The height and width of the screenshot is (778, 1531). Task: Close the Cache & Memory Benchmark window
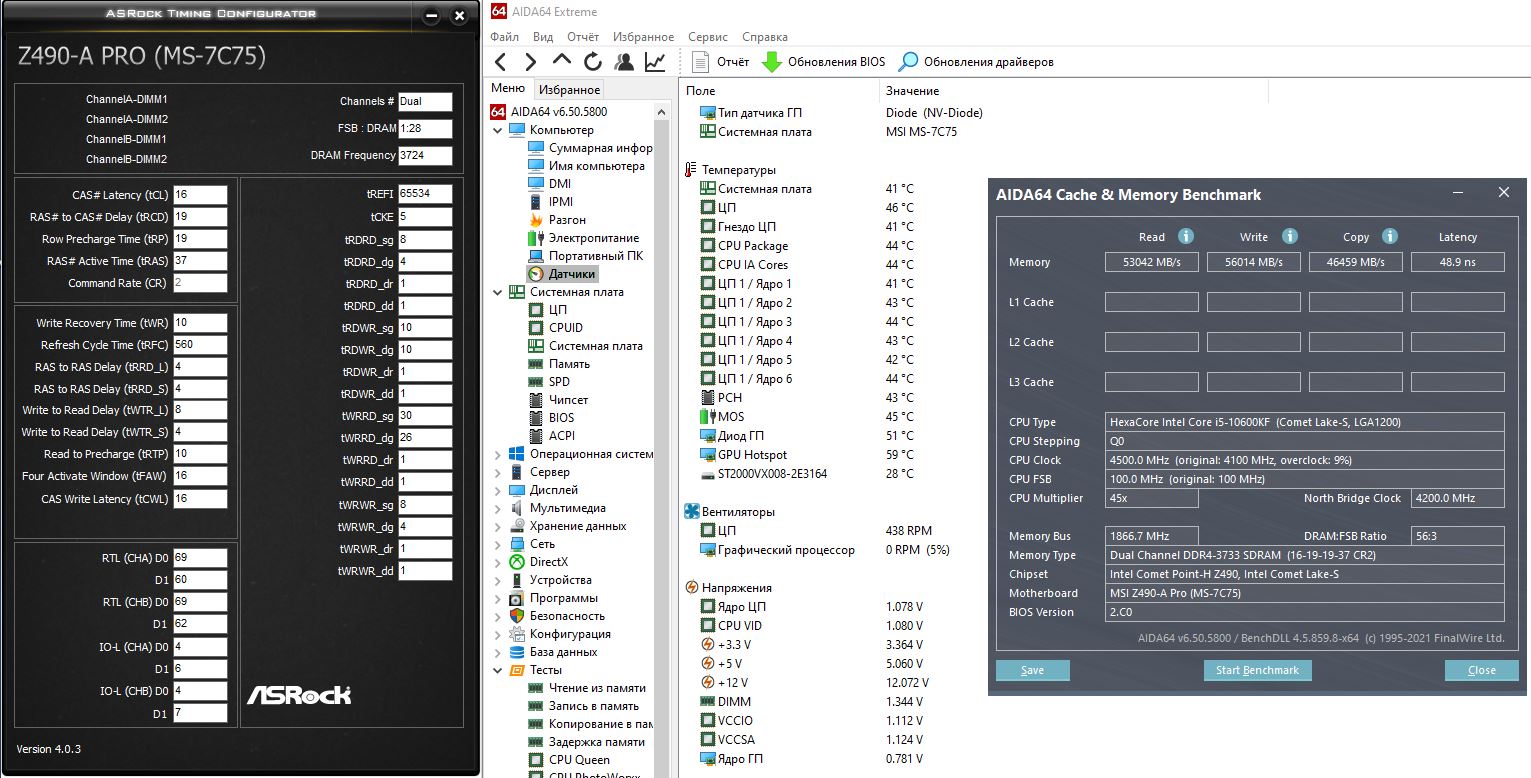coord(1503,193)
